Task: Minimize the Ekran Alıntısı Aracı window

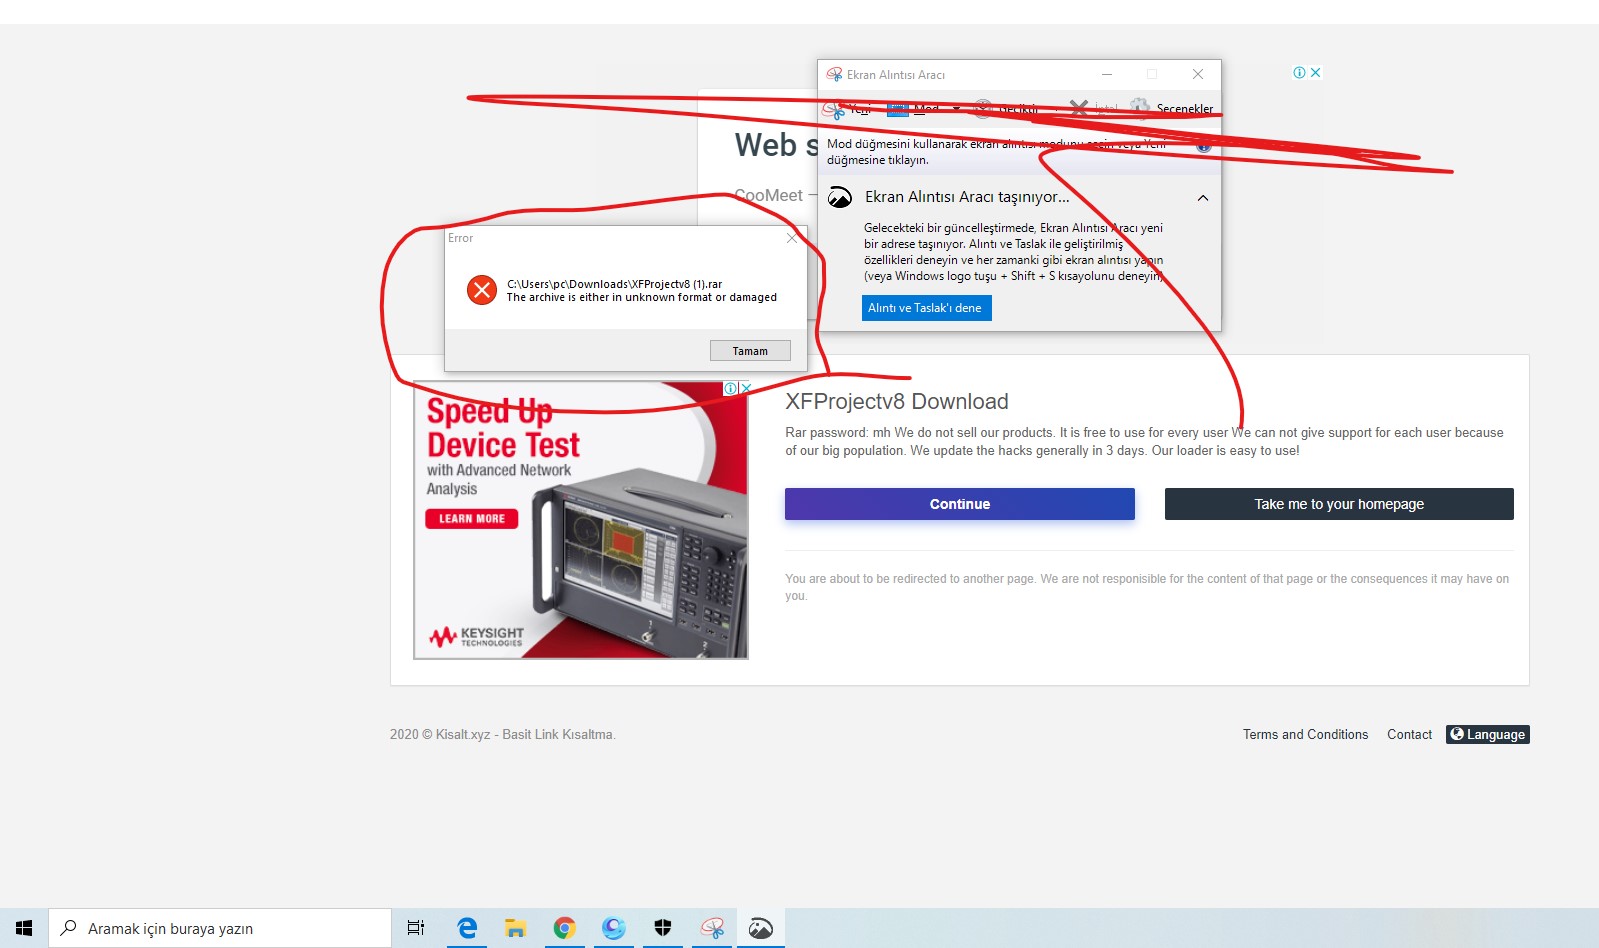Action: coord(1107,74)
